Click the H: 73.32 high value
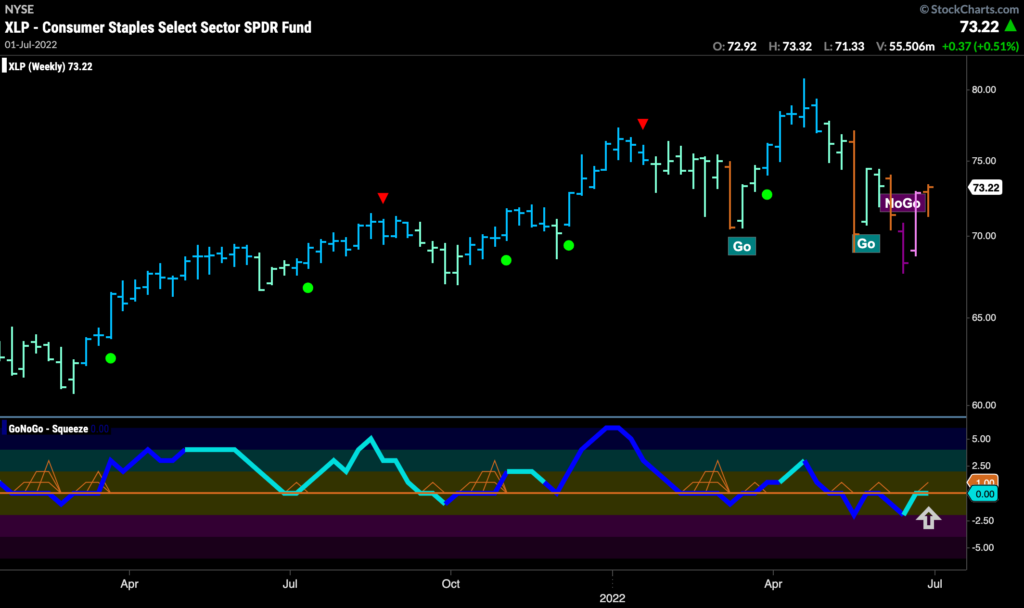The width and height of the screenshot is (1024, 608). click(x=790, y=46)
